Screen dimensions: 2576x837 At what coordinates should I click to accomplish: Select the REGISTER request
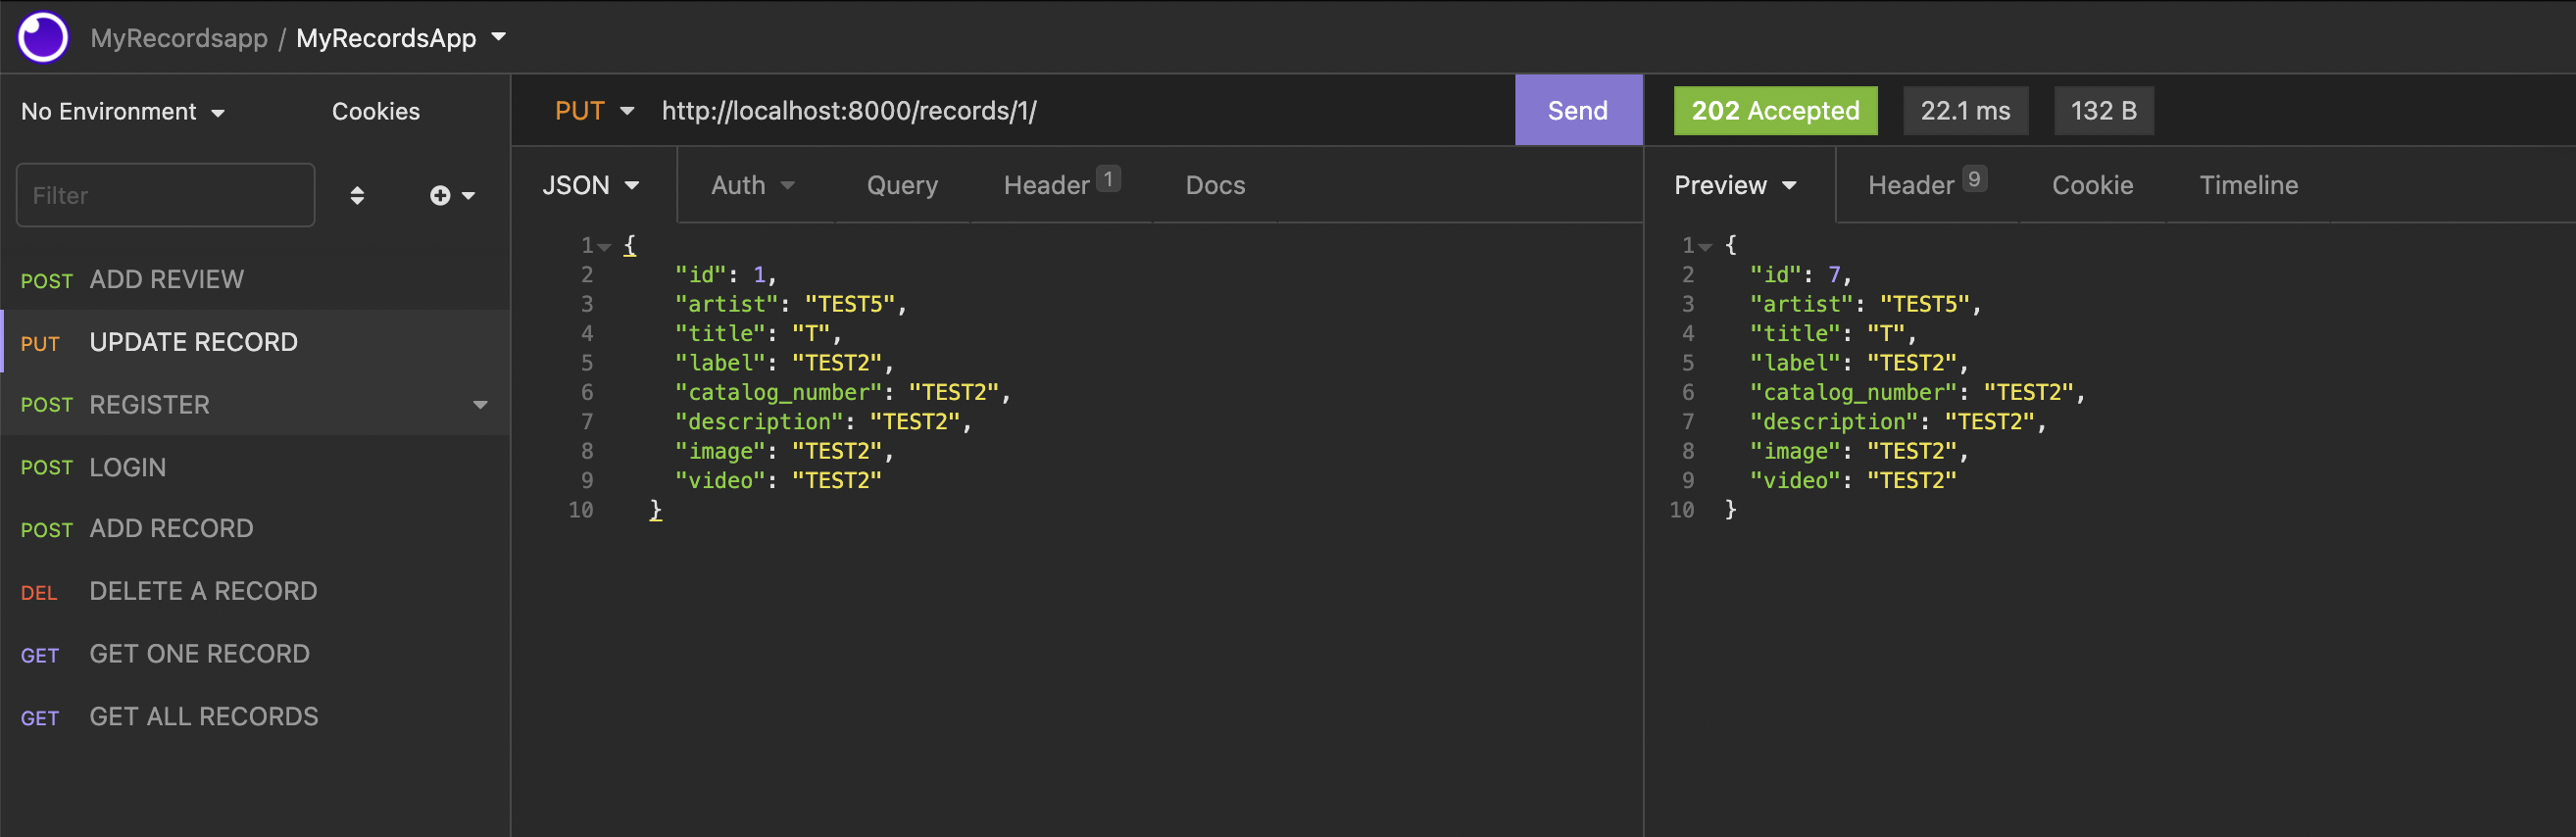point(255,405)
